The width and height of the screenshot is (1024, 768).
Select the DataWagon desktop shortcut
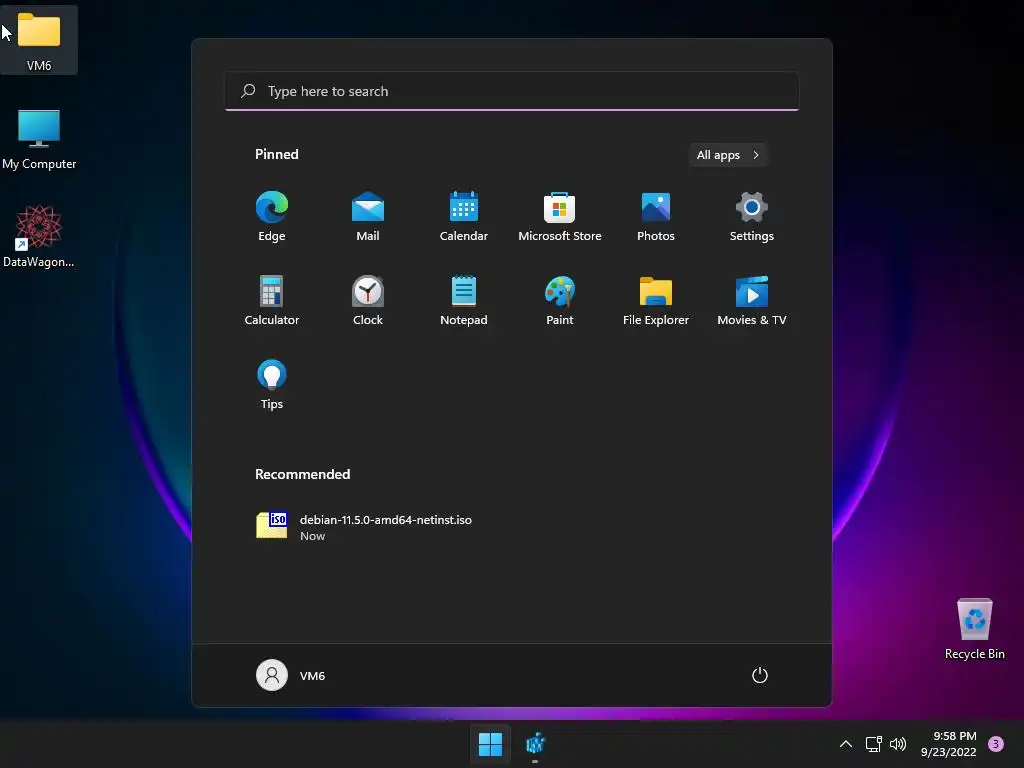39,236
